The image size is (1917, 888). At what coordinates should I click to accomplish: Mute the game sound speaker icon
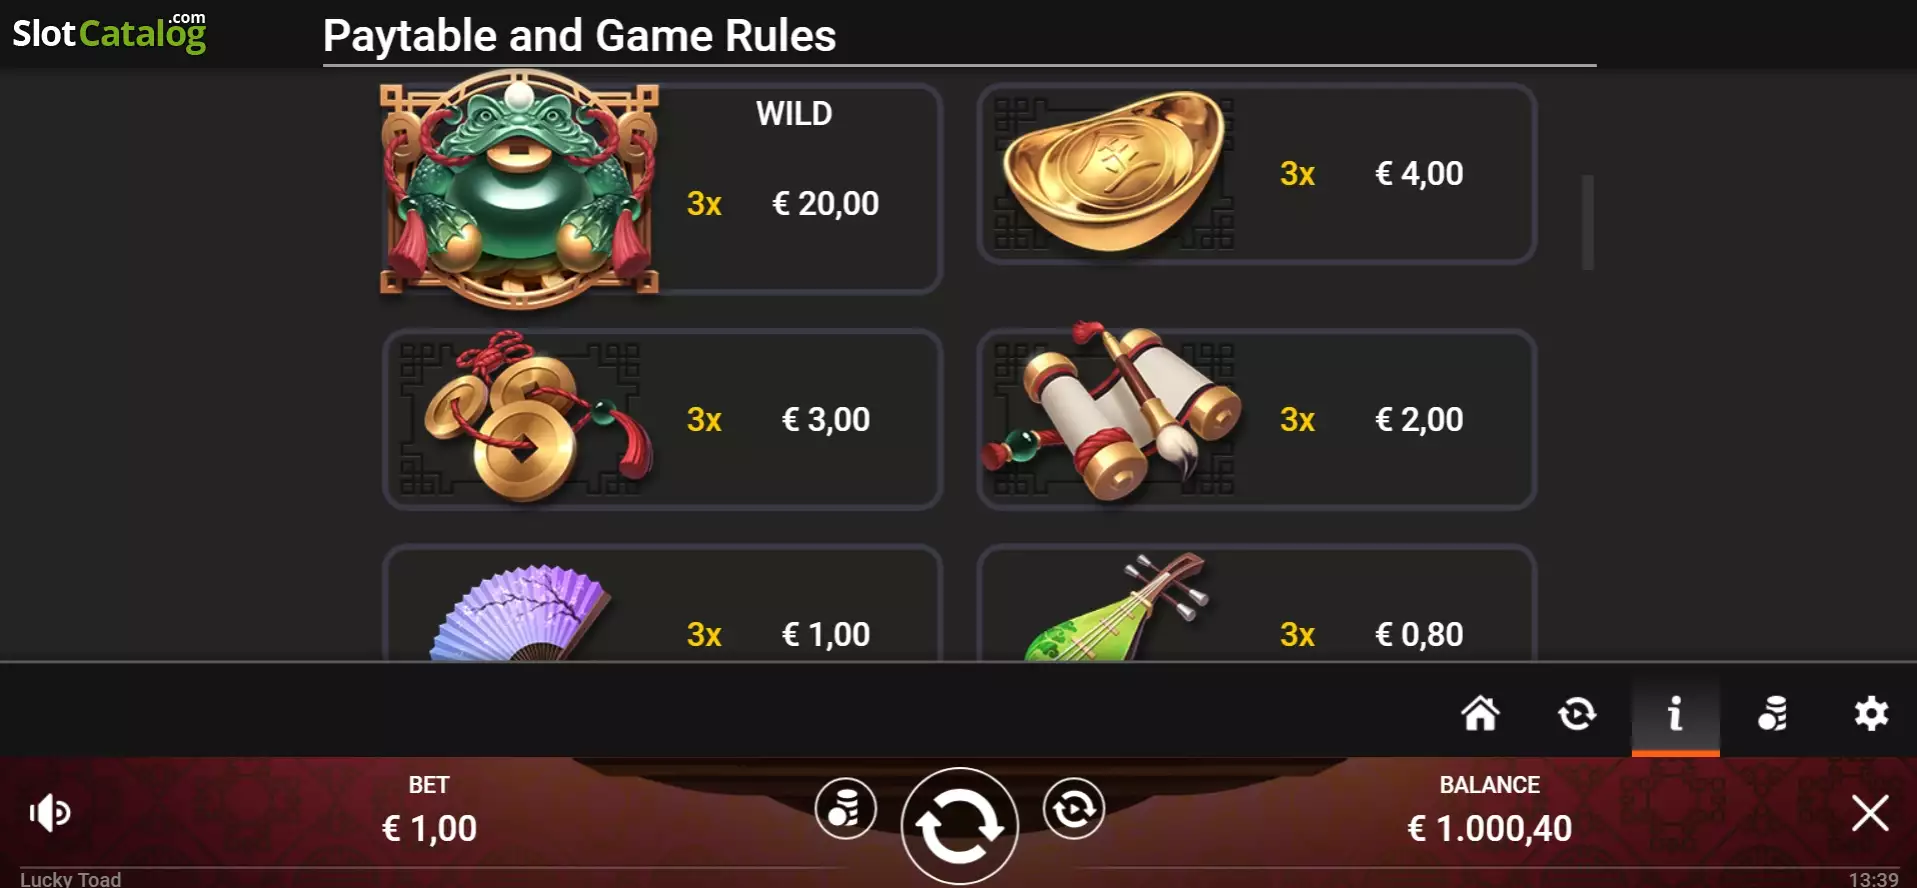pos(50,813)
